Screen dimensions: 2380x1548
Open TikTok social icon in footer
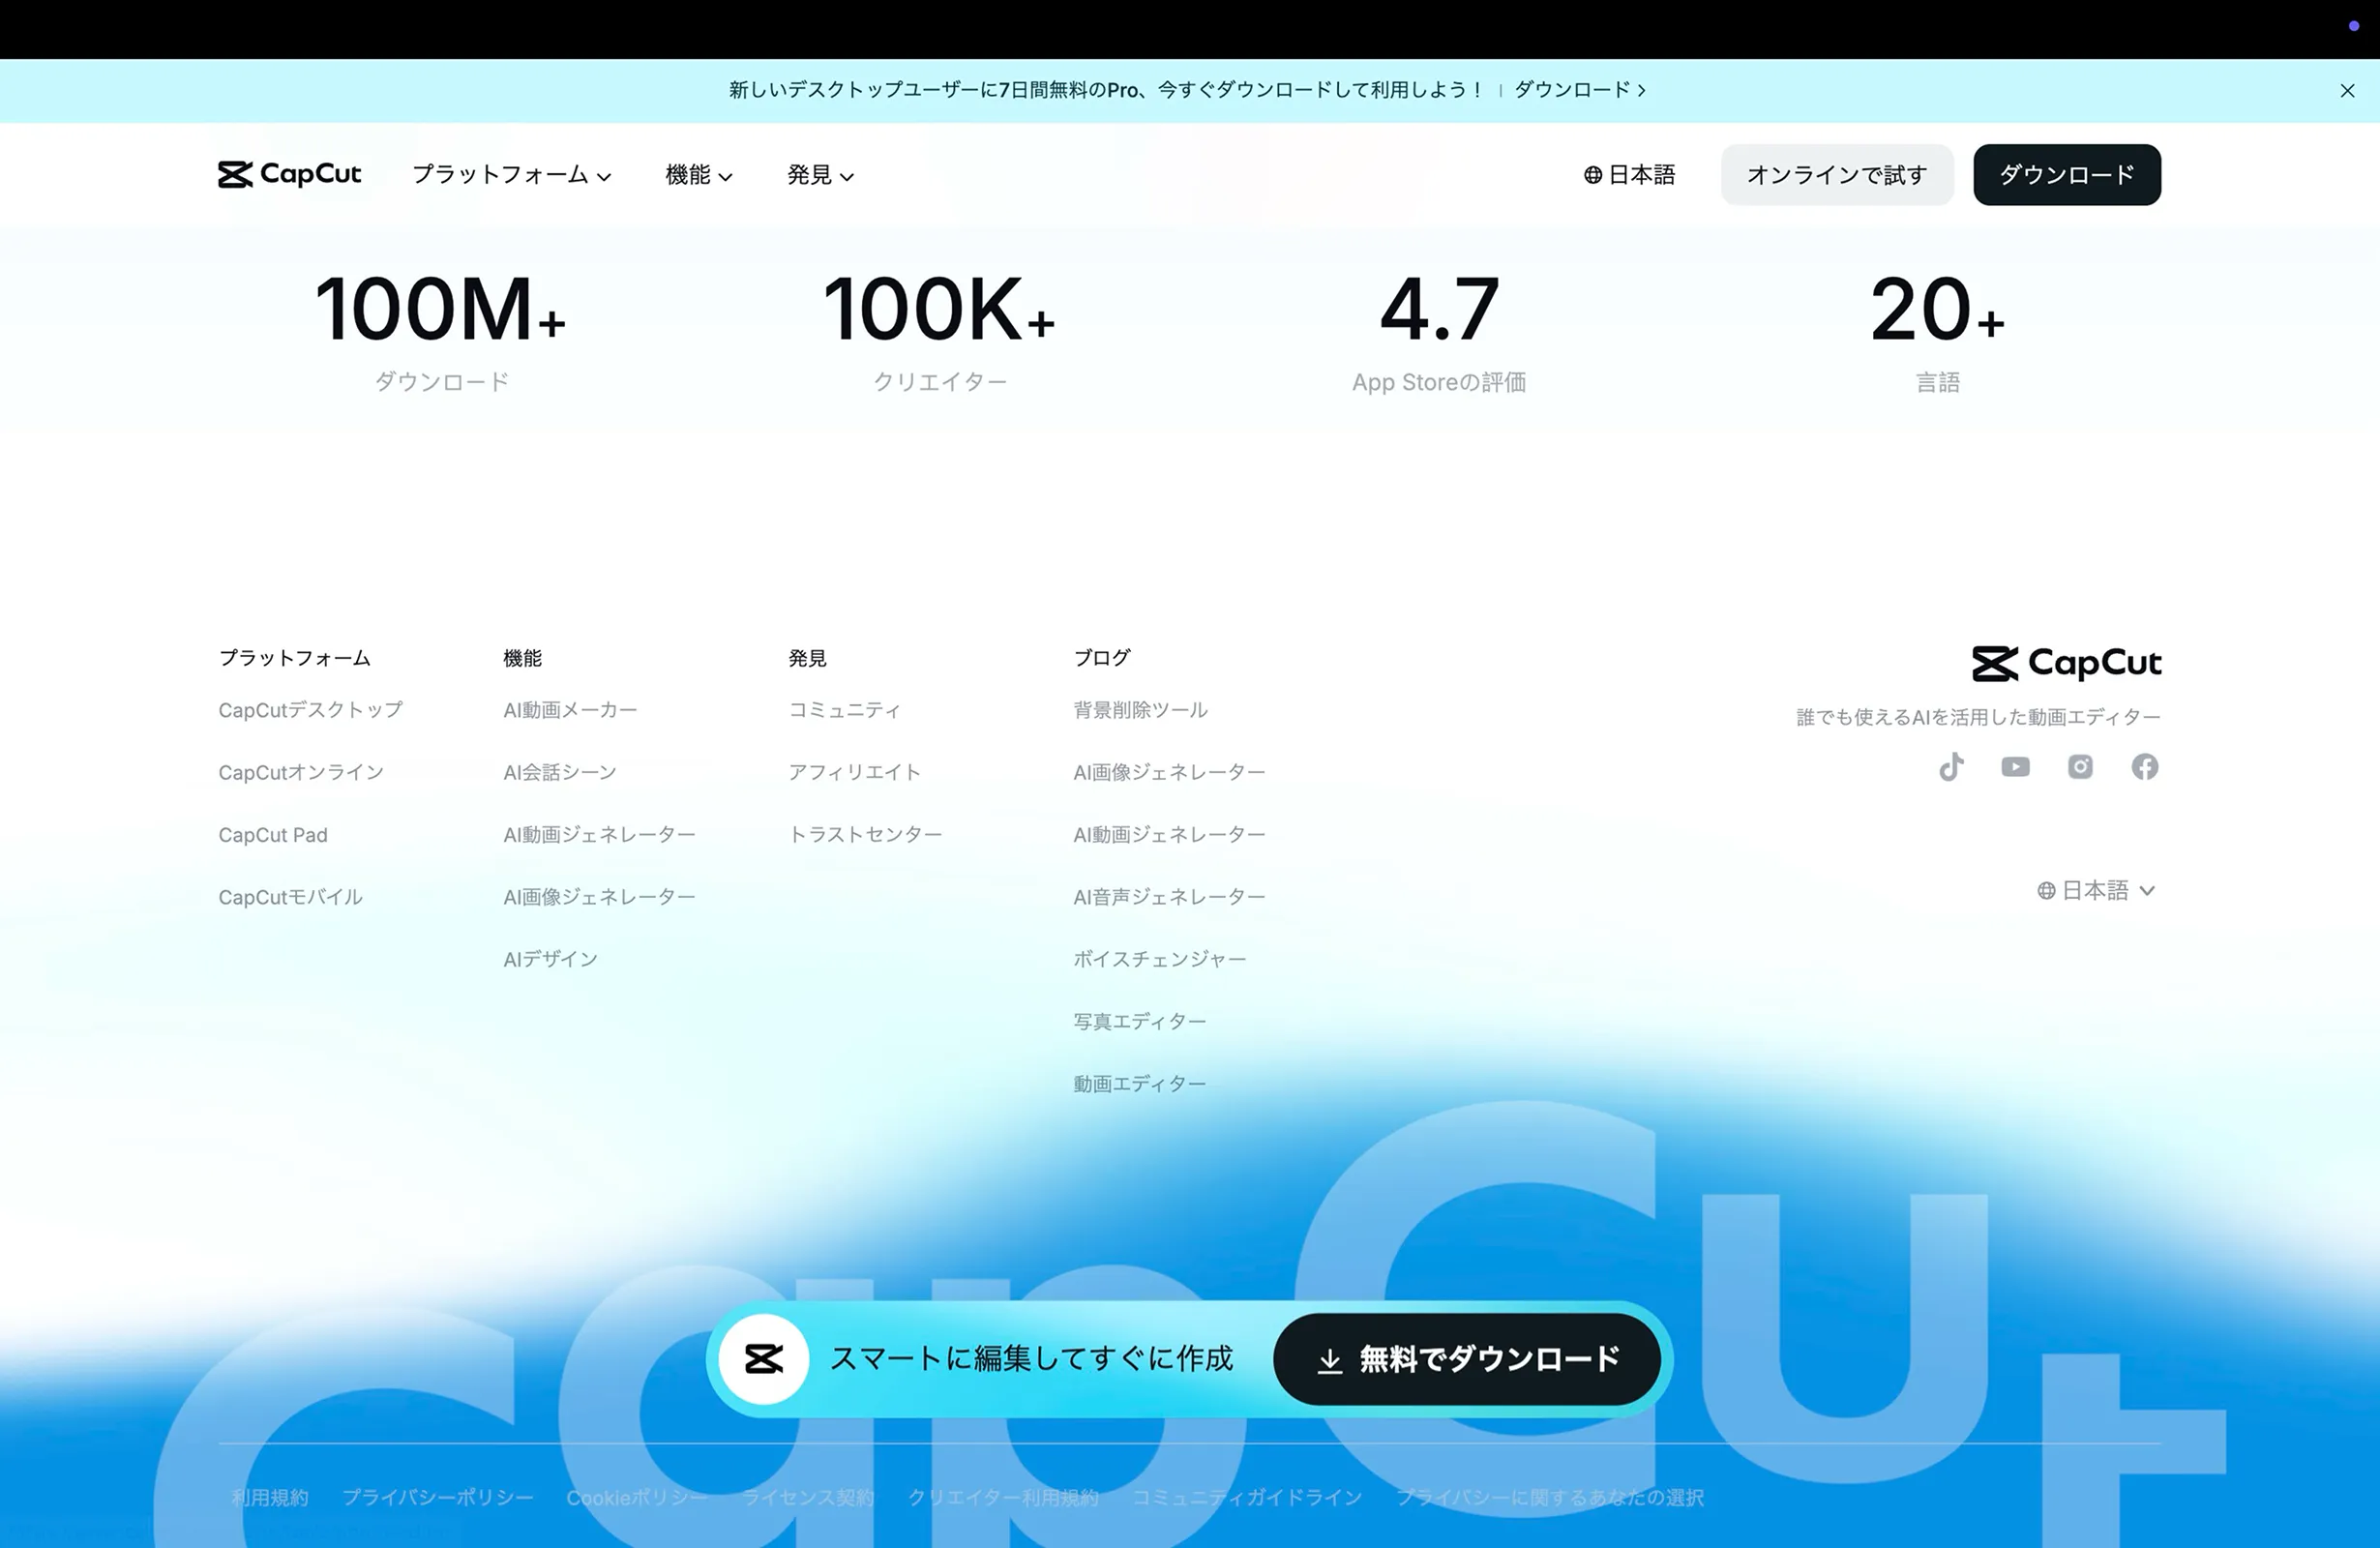pyautogui.click(x=1951, y=767)
